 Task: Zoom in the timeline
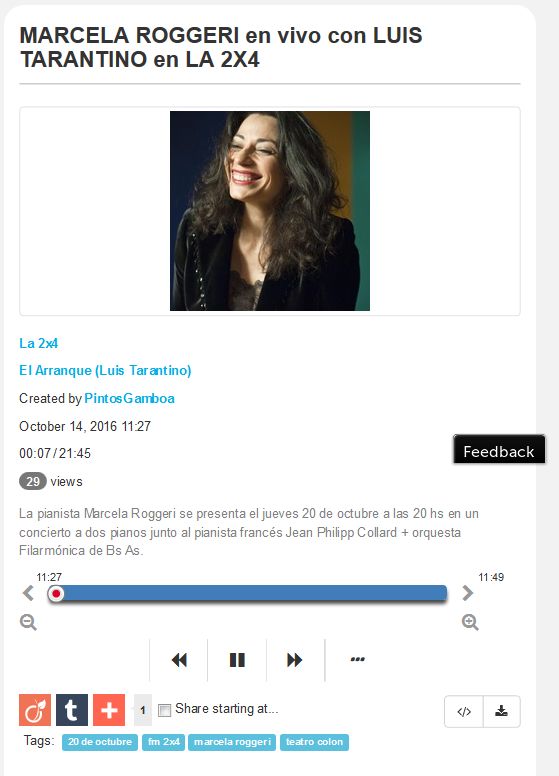[x=470, y=622]
